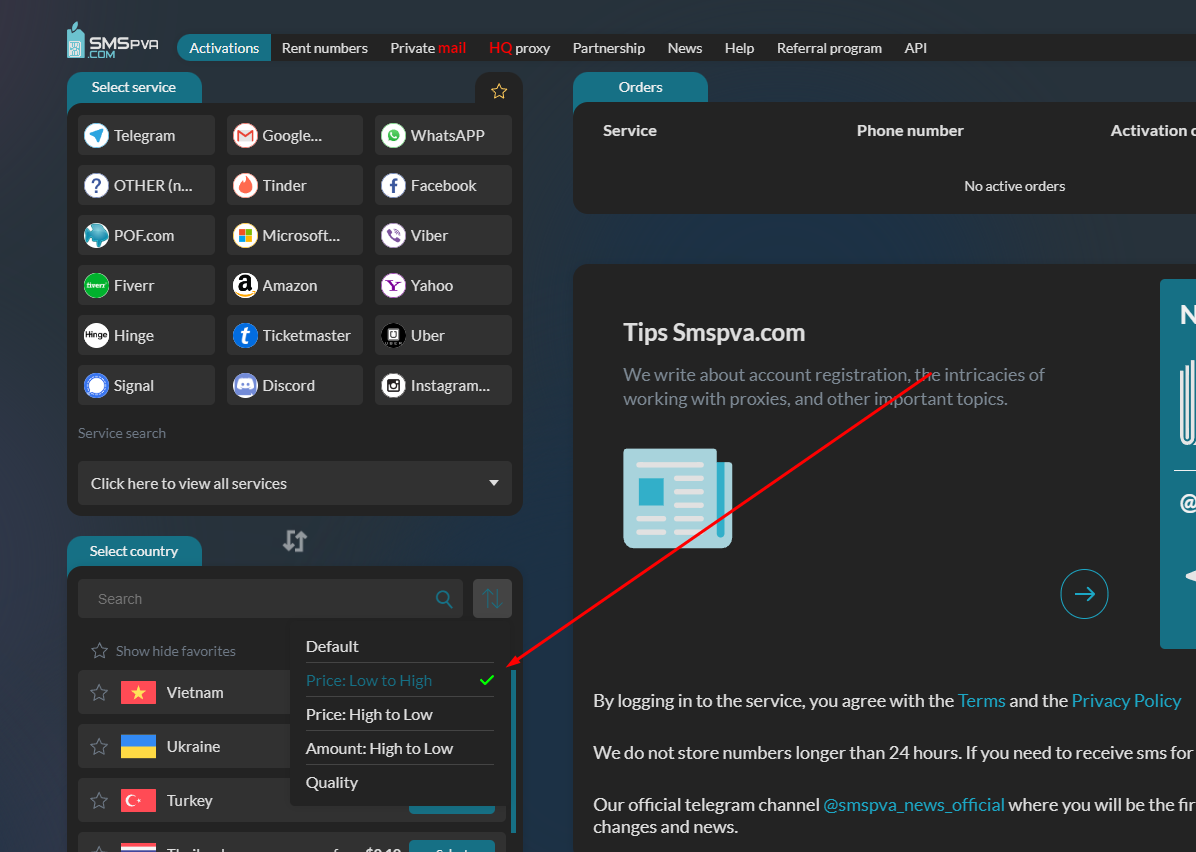Open Rent numbers in navigation
The width and height of the screenshot is (1196, 852).
click(324, 47)
